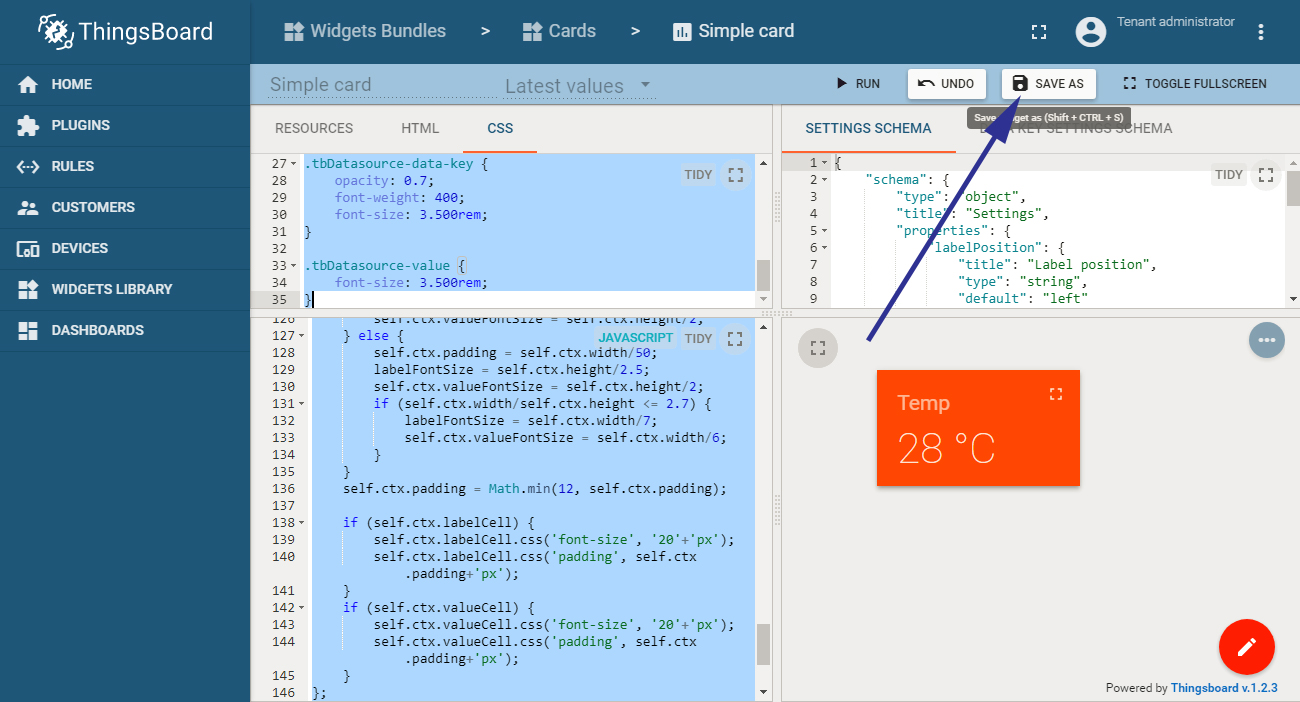Open Widgets Library in the sidebar
1300x702 pixels.
[125, 289]
